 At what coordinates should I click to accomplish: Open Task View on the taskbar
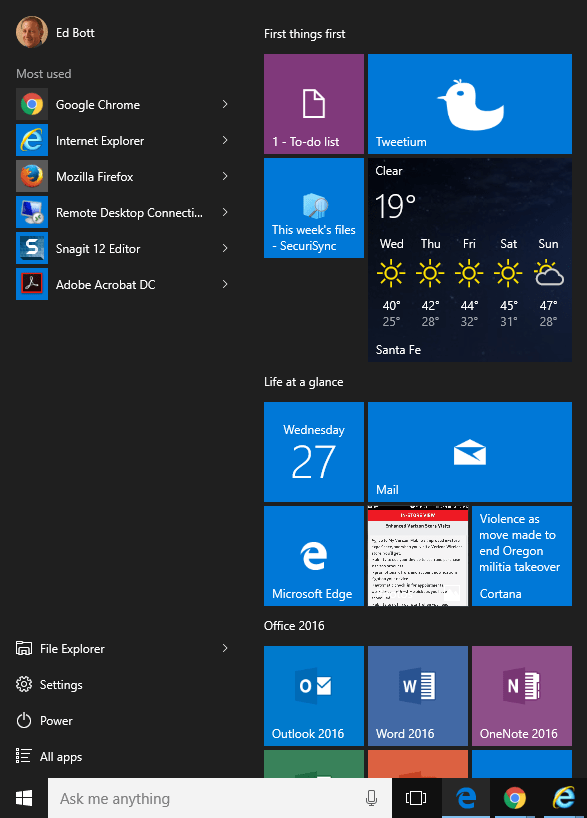(416, 798)
